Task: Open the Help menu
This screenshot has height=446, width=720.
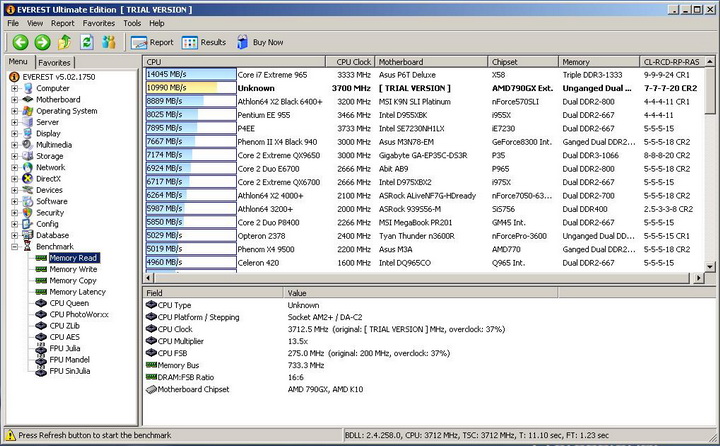Action: (157, 23)
